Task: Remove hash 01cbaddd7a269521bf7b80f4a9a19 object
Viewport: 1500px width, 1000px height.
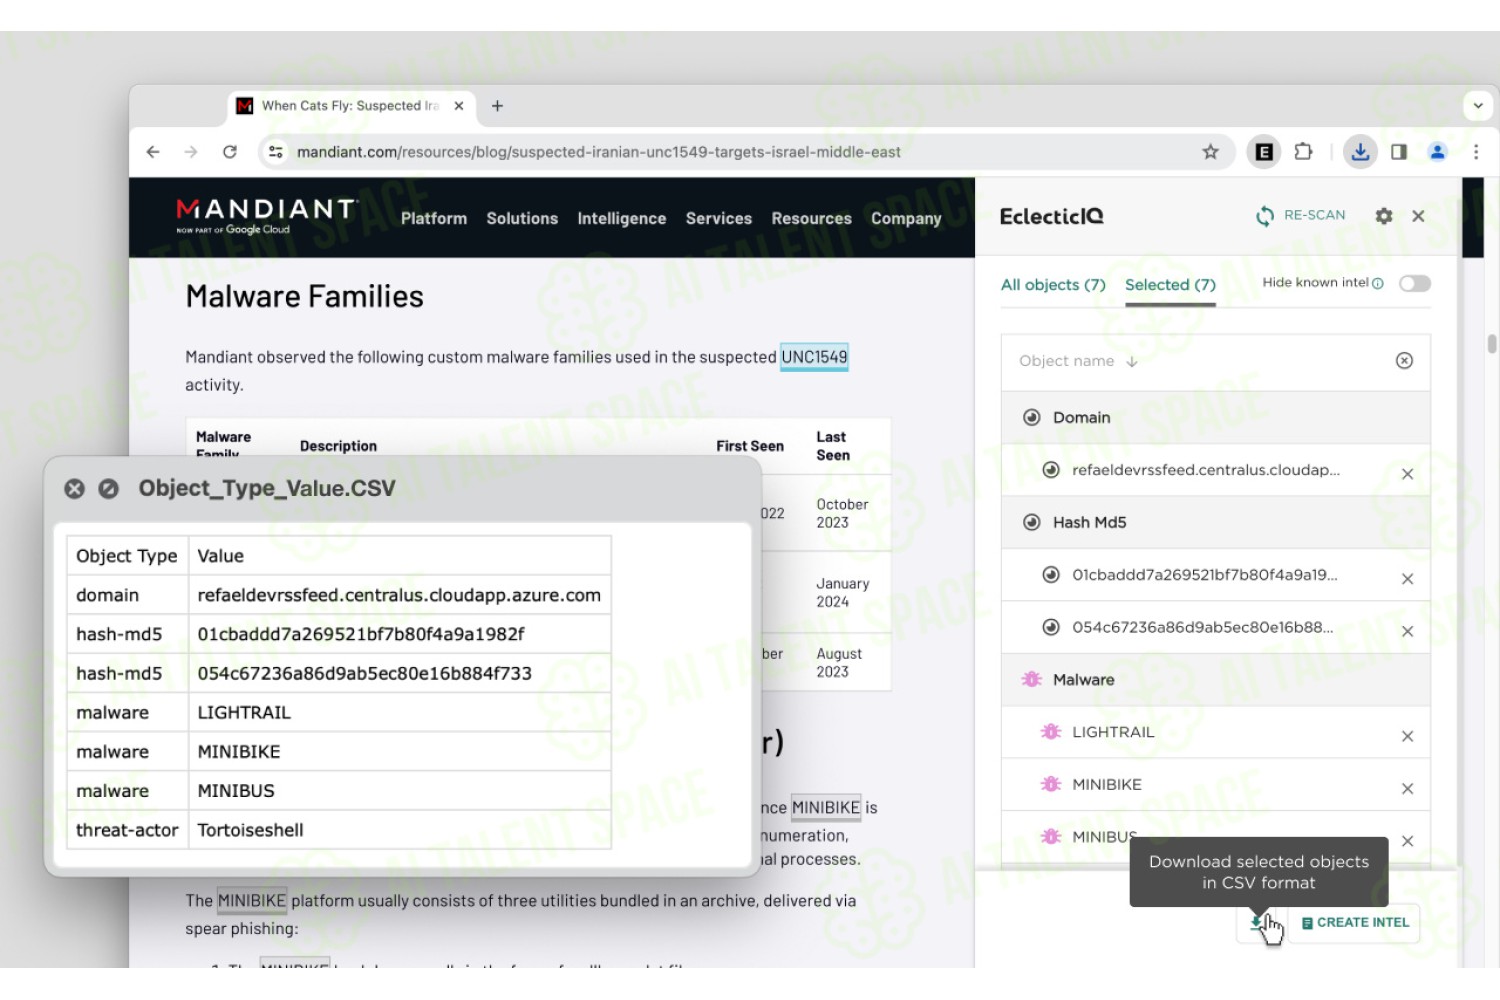Action: 1407,579
